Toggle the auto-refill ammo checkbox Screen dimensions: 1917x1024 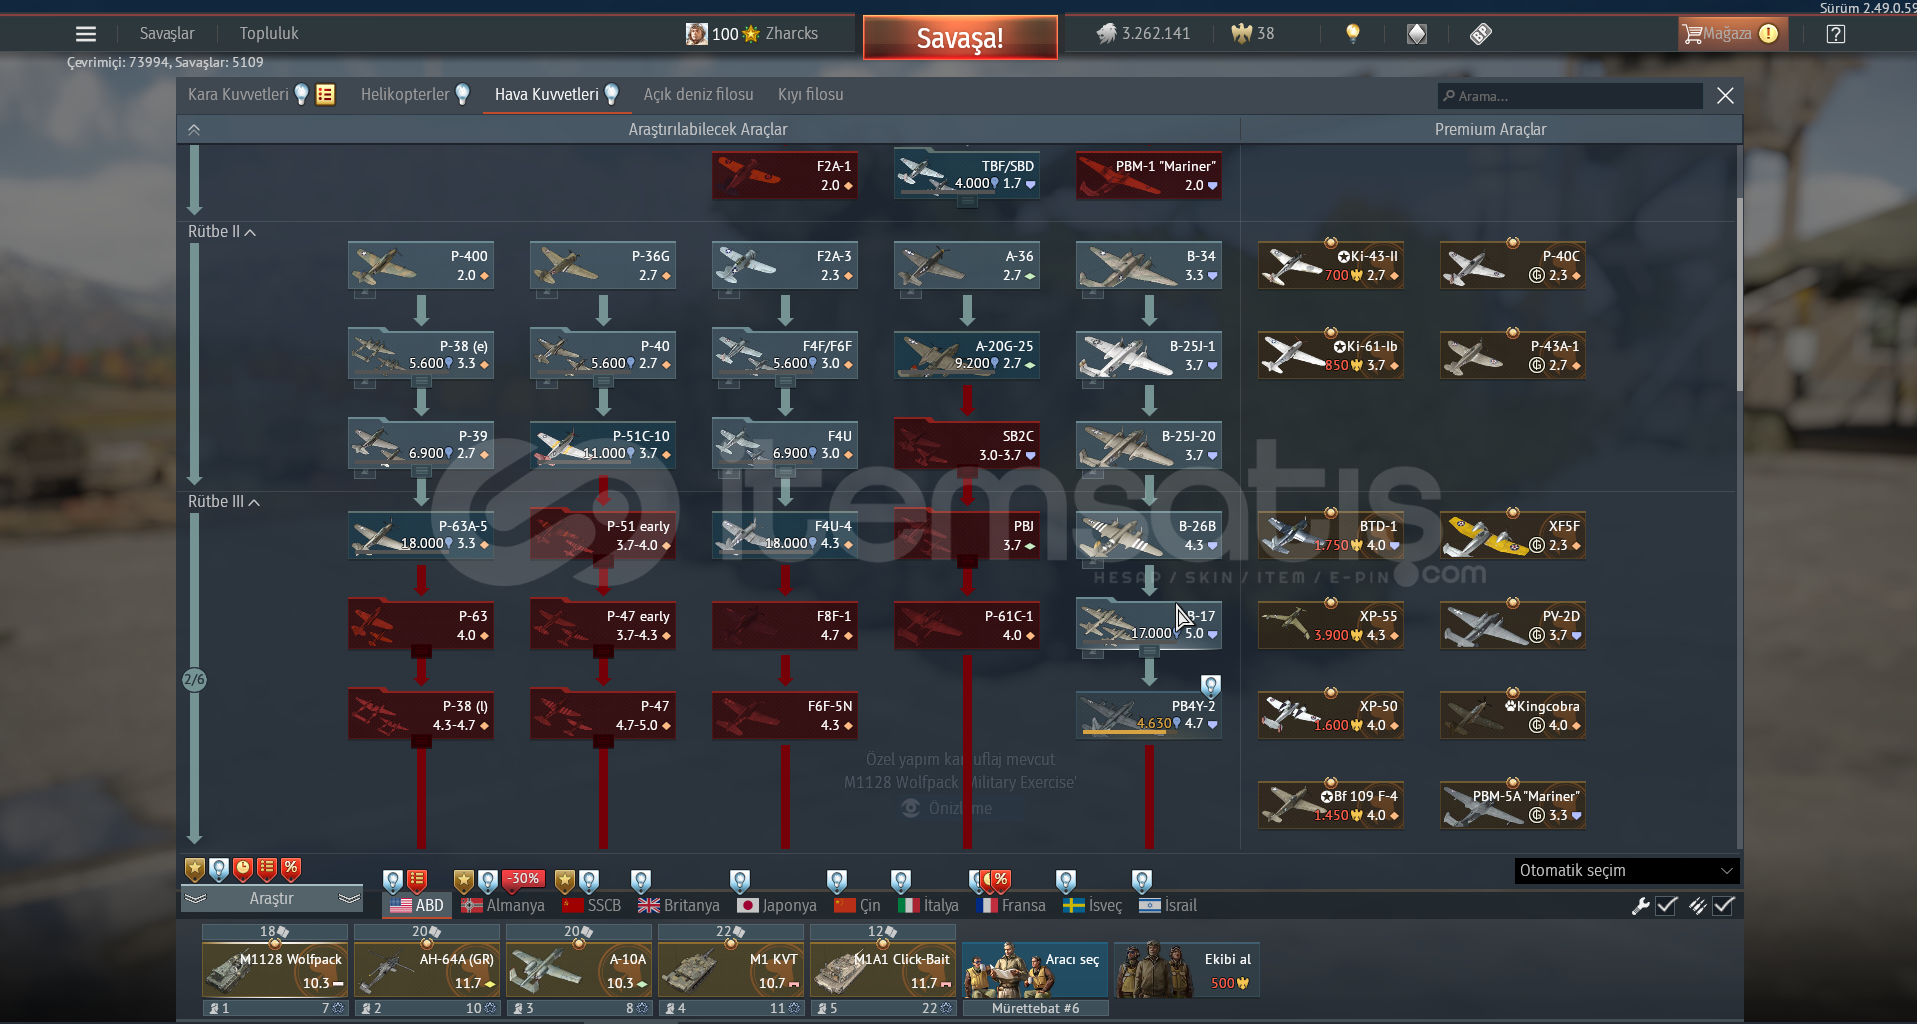pos(1723,906)
